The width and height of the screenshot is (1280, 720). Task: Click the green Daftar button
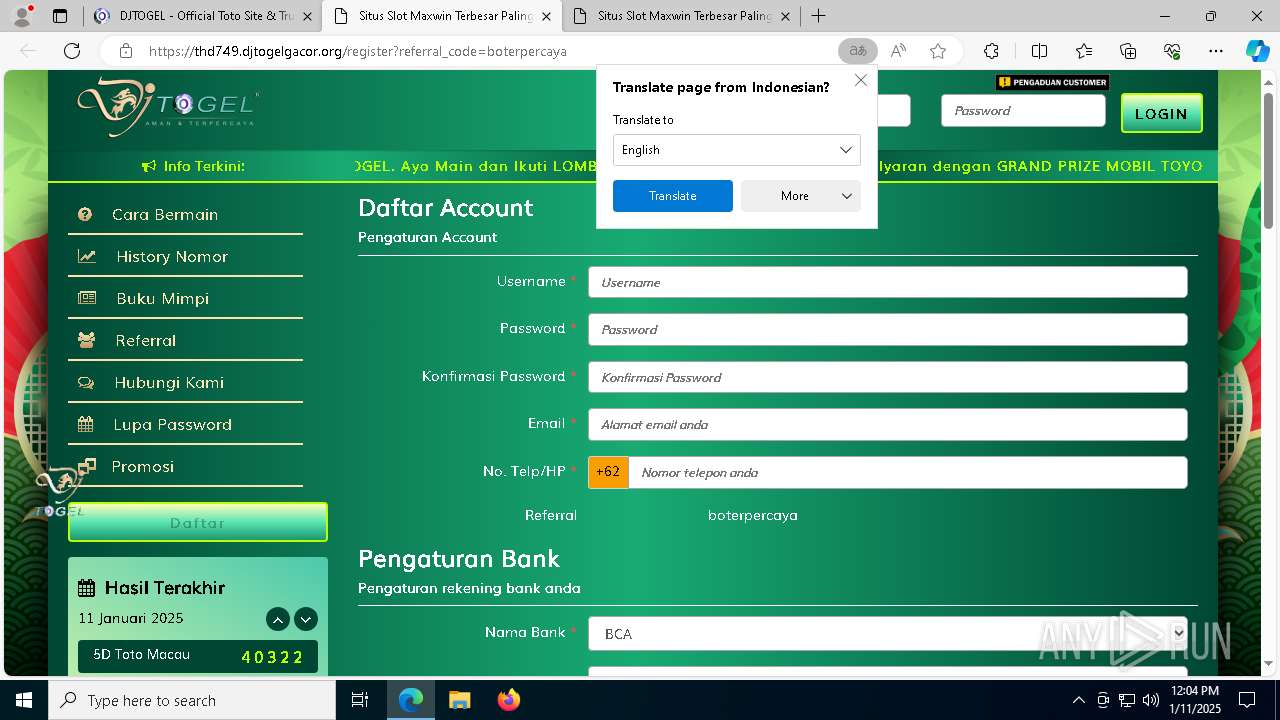[x=198, y=522]
